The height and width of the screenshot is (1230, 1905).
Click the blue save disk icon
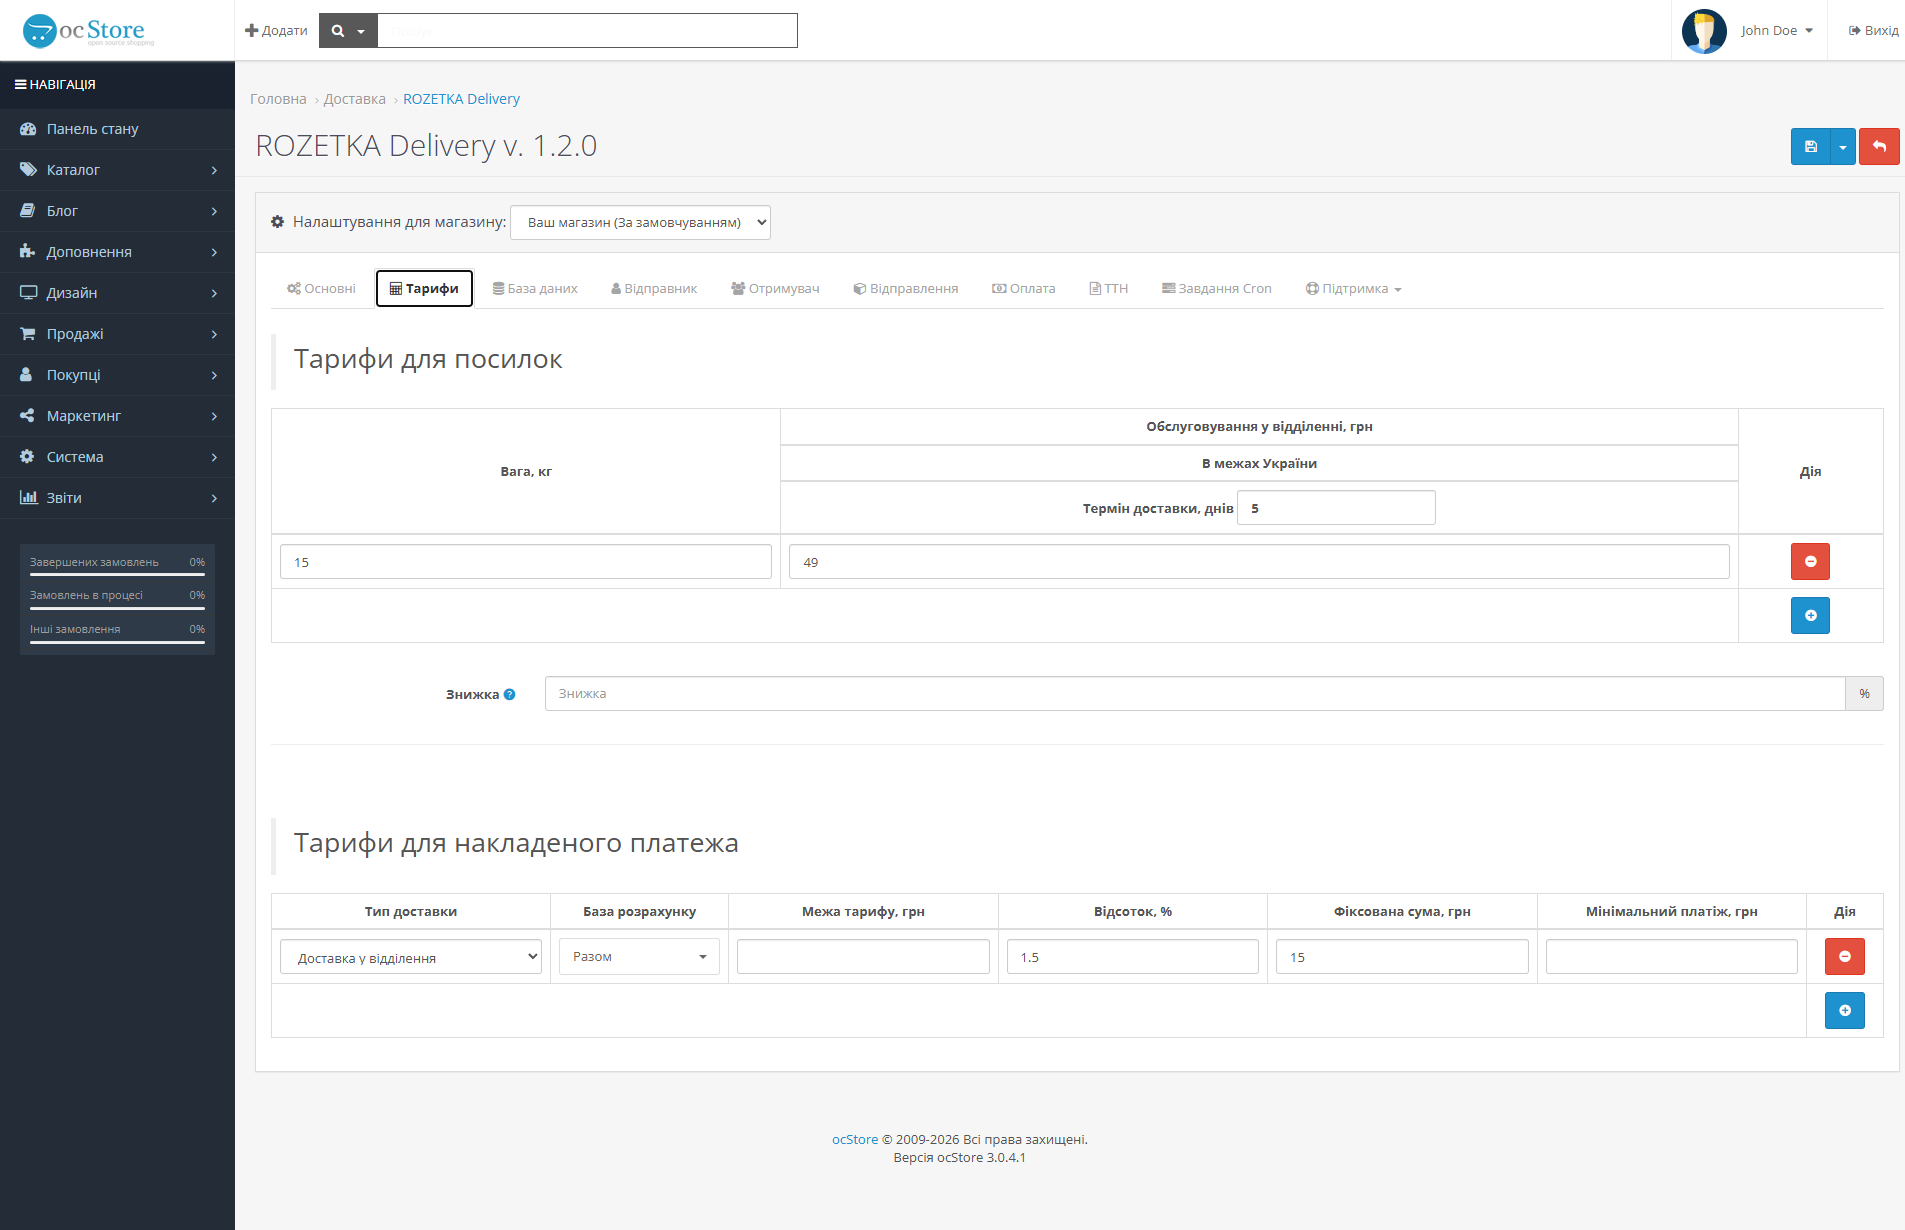[1810, 146]
